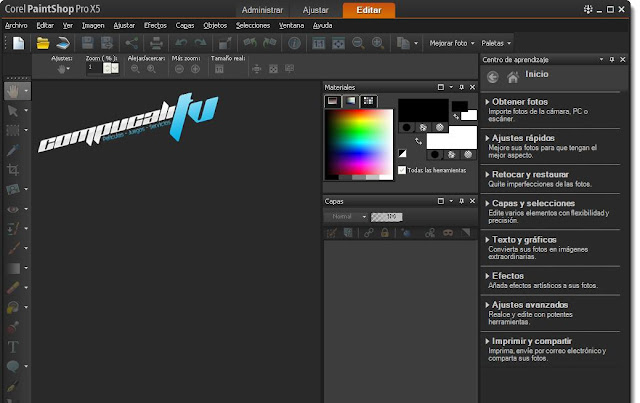Expand the Obtener fotos section
The width and height of the screenshot is (640, 403).
pyautogui.click(x=487, y=102)
